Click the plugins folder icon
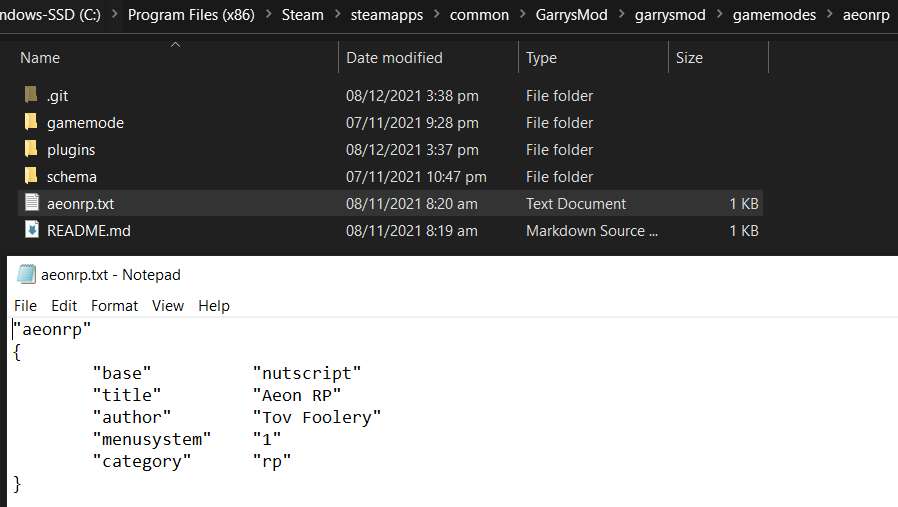 (31, 148)
